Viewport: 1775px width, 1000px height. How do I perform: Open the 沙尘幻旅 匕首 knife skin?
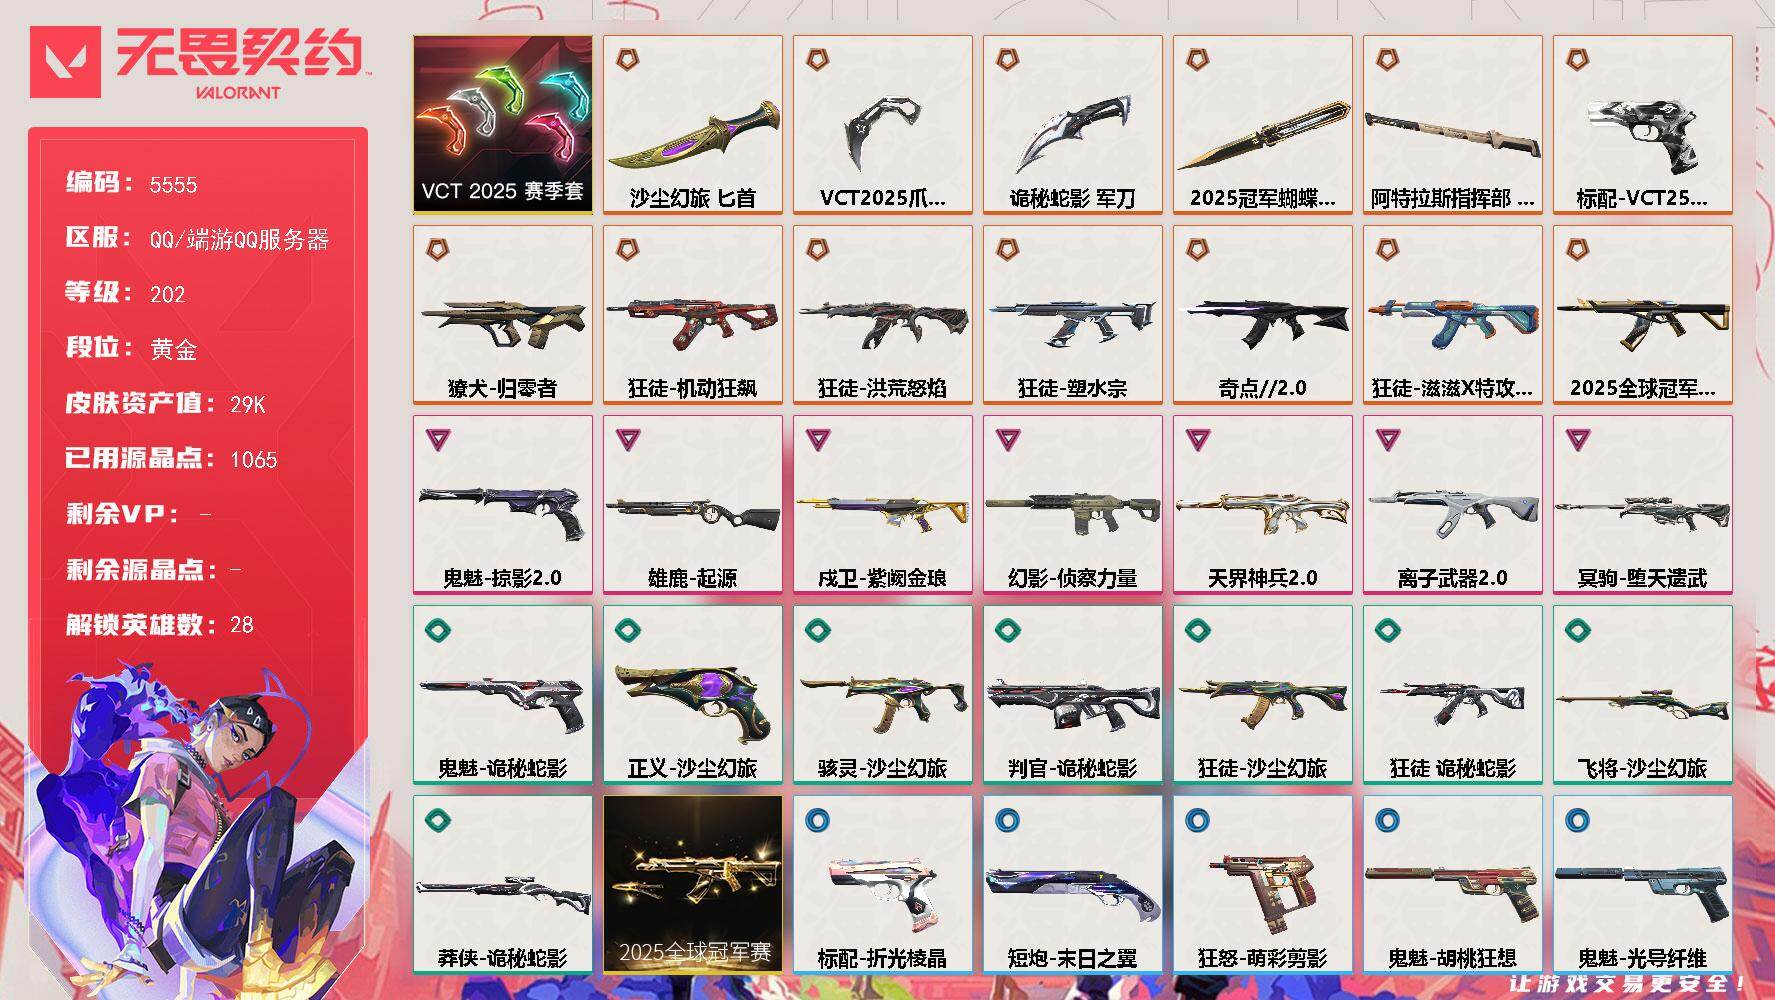click(x=693, y=124)
